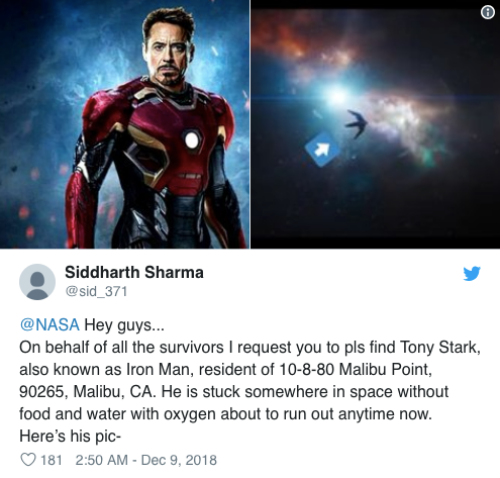
Task: Click the words "Tony Stark" in tweet
Action: tap(440, 347)
